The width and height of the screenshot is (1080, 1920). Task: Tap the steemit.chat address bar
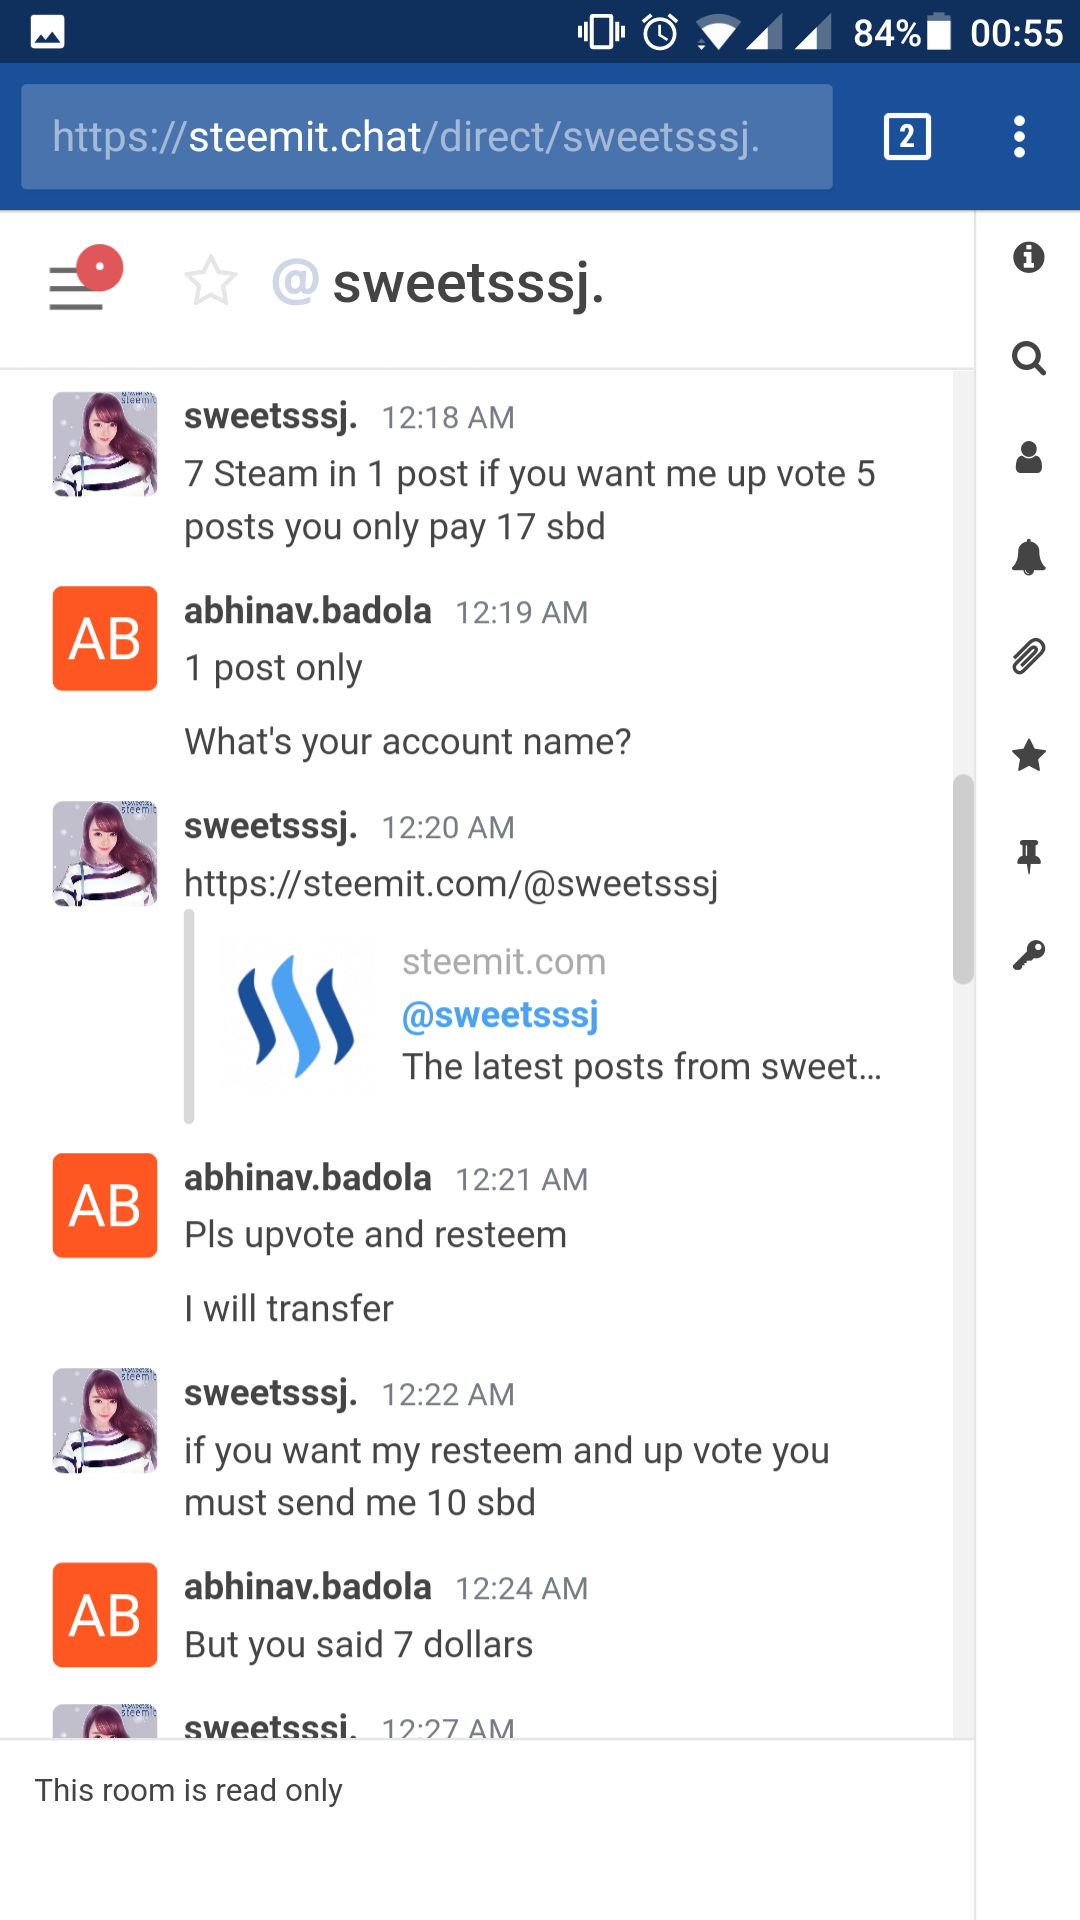click(x=426, y=137)
